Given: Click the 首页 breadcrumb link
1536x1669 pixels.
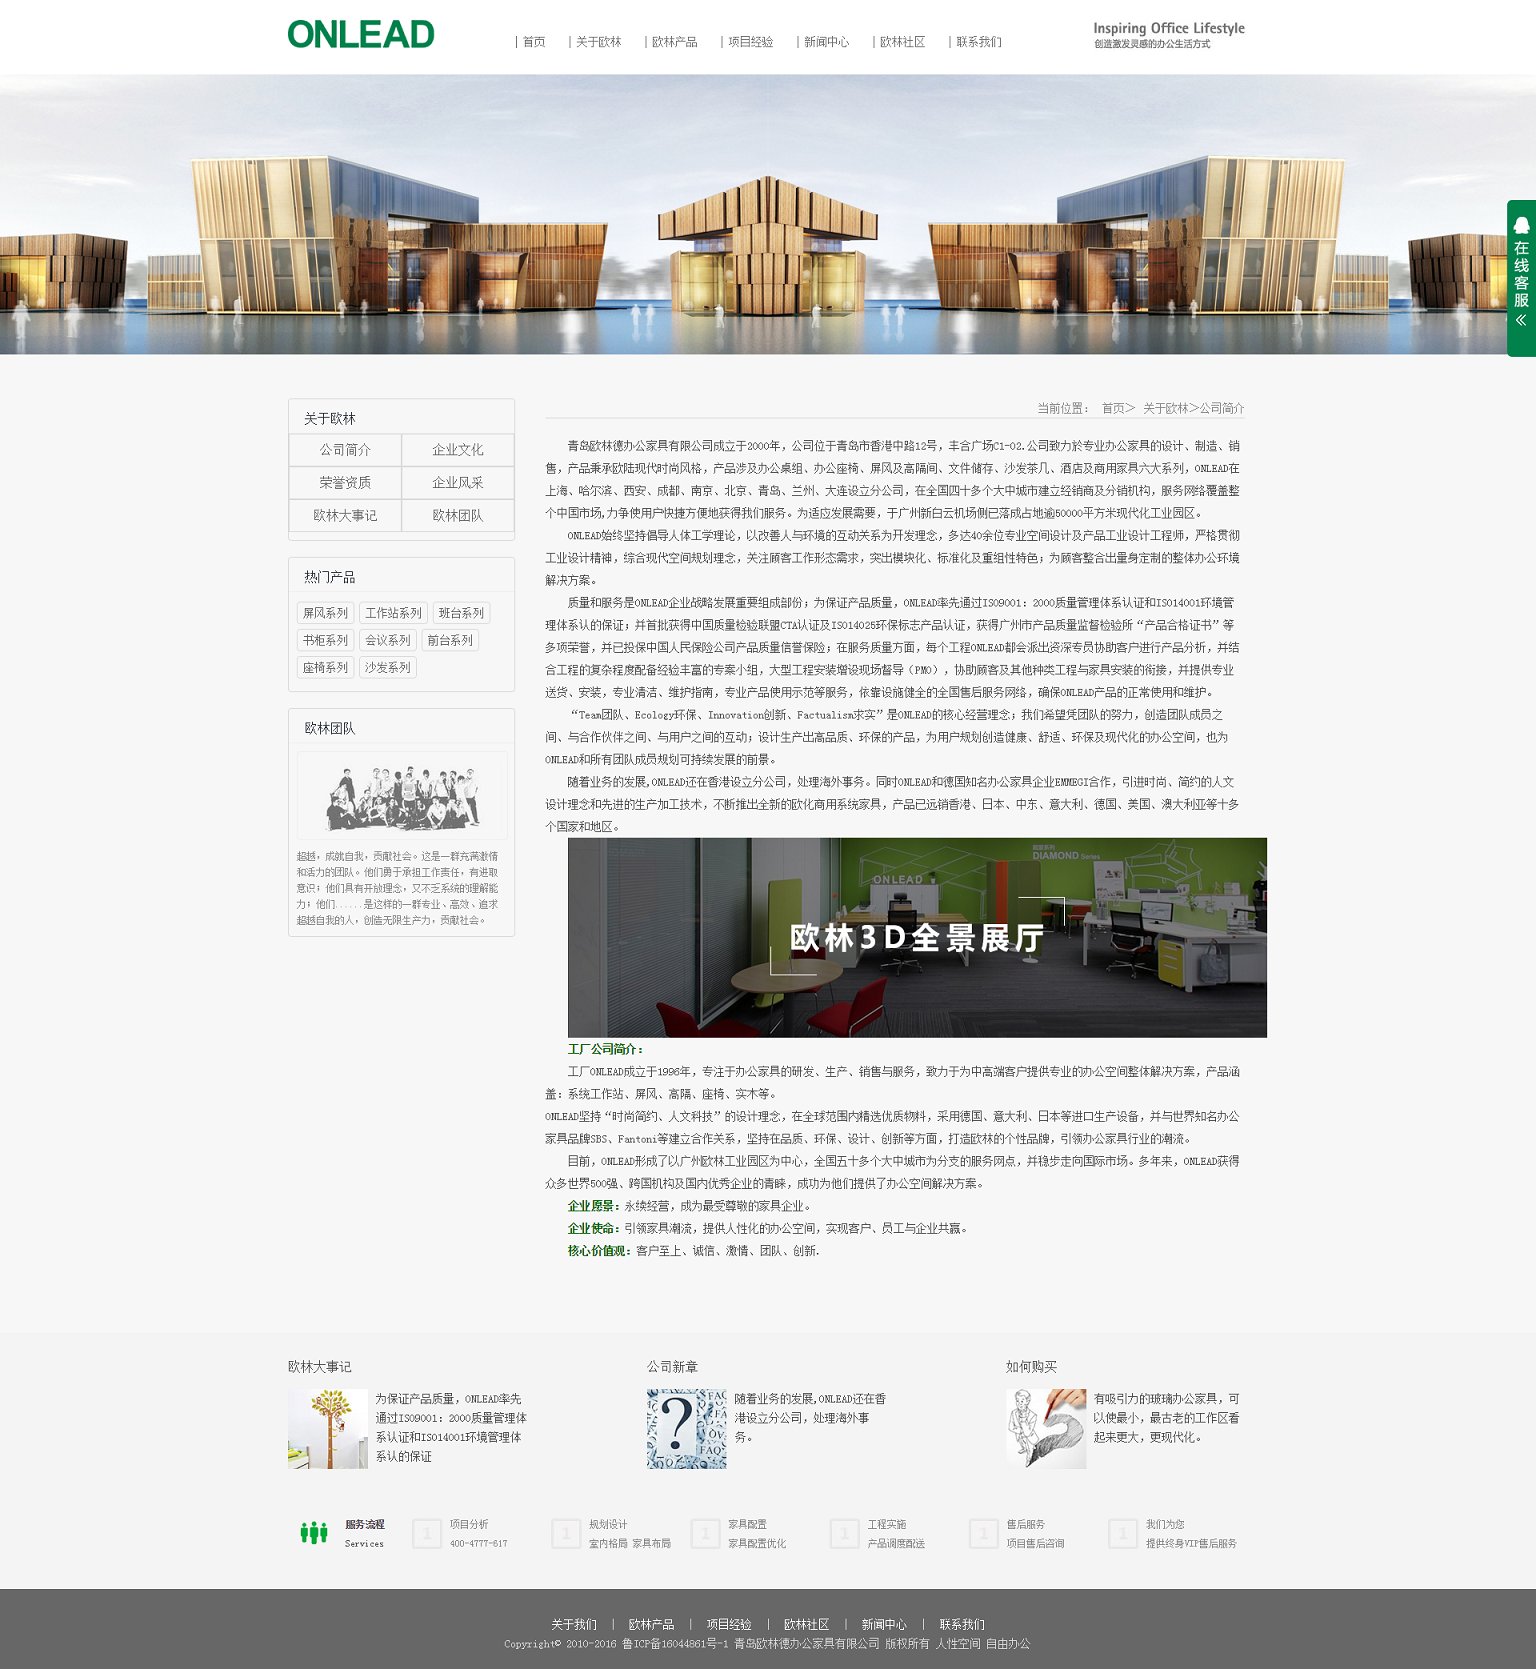Looking at the screenshot, I should (x=1113, y=408).
